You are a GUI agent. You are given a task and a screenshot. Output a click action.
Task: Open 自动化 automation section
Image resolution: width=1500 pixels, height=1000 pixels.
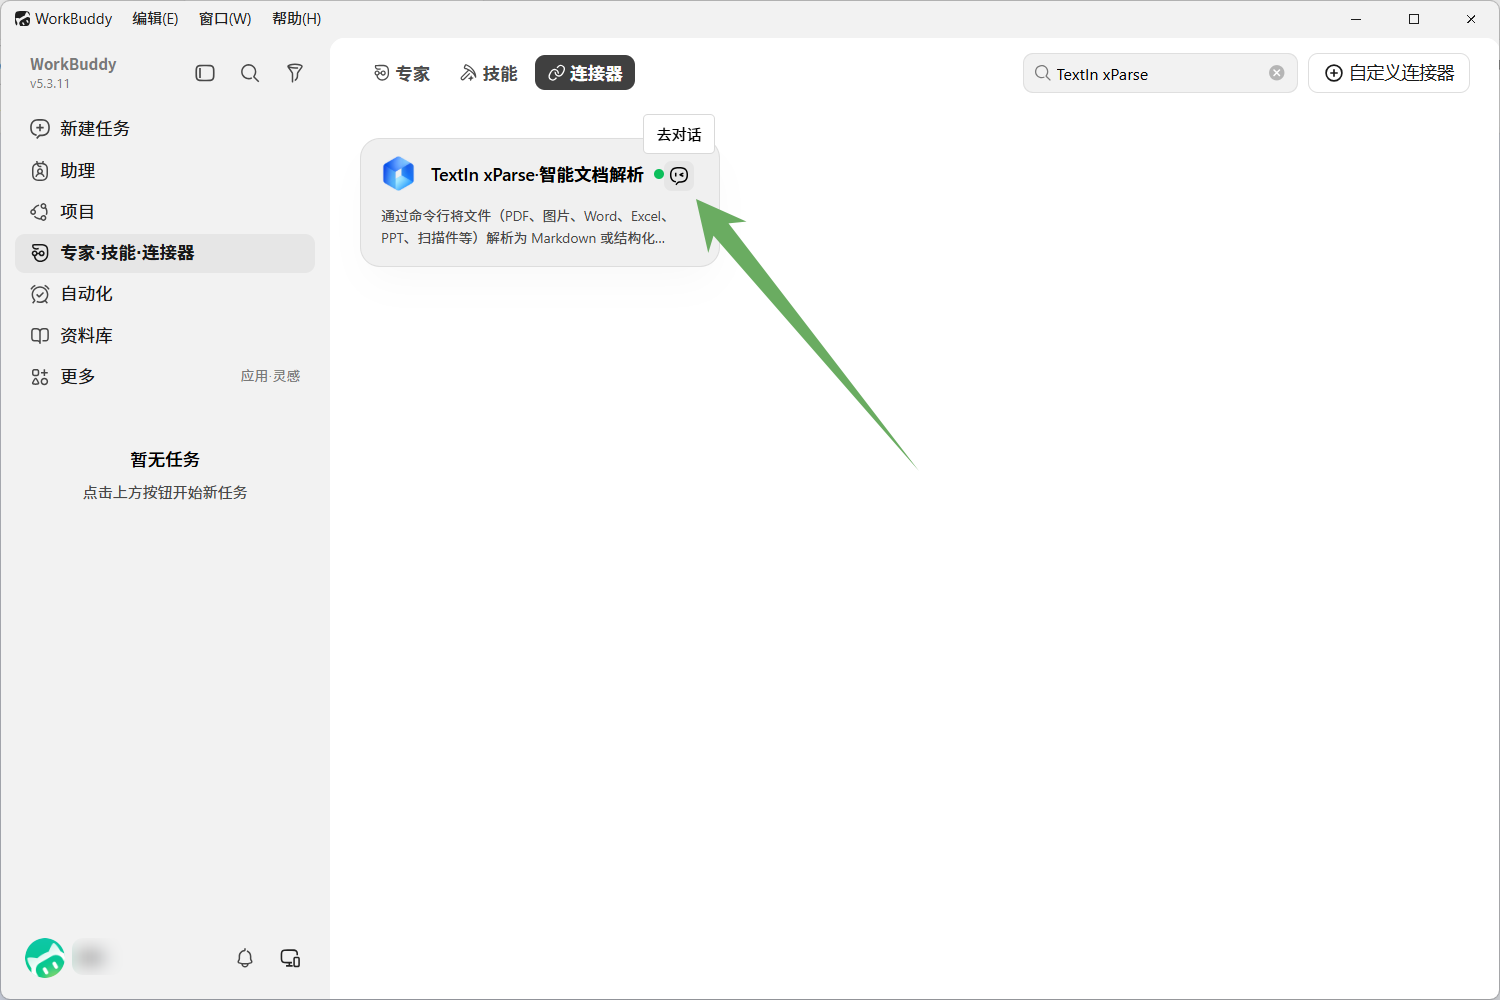point(165,294)
